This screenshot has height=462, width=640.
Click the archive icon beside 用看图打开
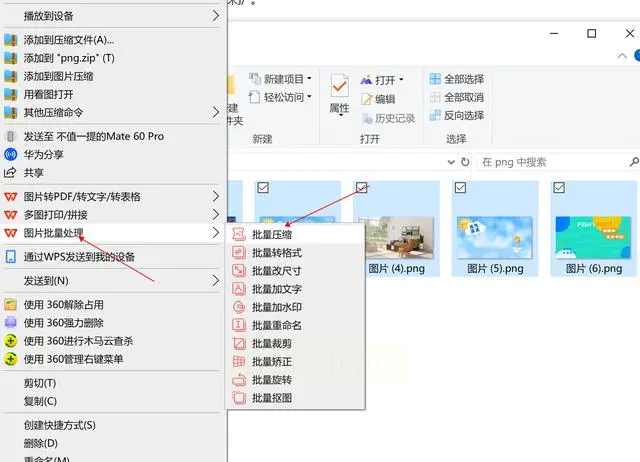(x=11, y=94)
